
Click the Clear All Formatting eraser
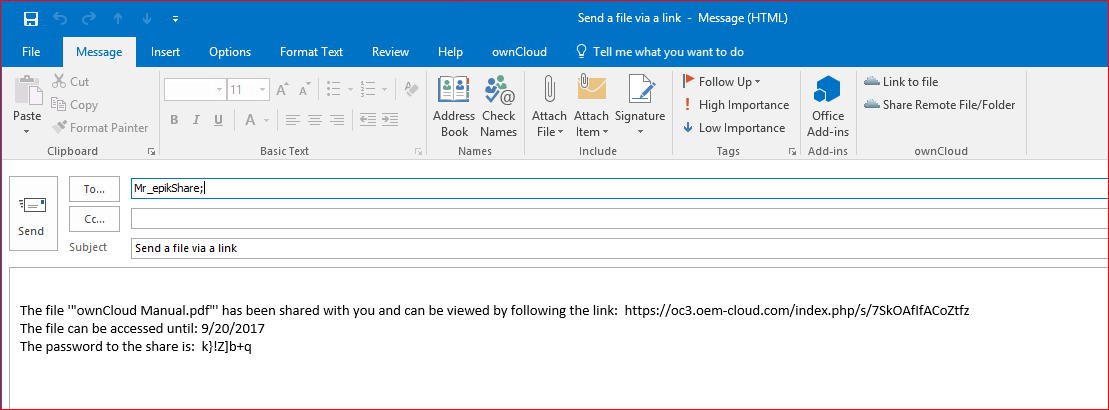coord(411,90)
